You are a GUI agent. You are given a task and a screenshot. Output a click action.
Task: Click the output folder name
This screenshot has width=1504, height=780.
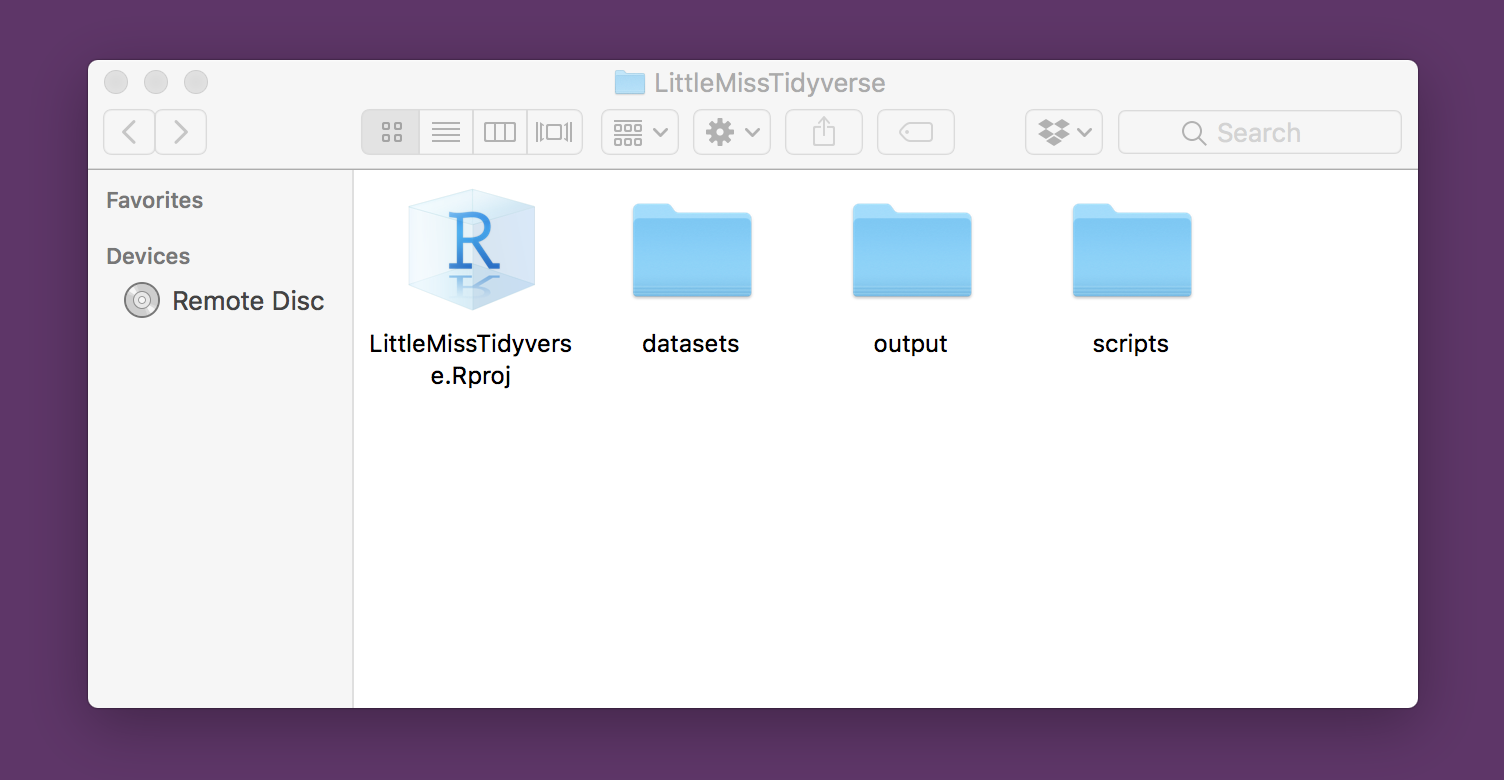911,344
